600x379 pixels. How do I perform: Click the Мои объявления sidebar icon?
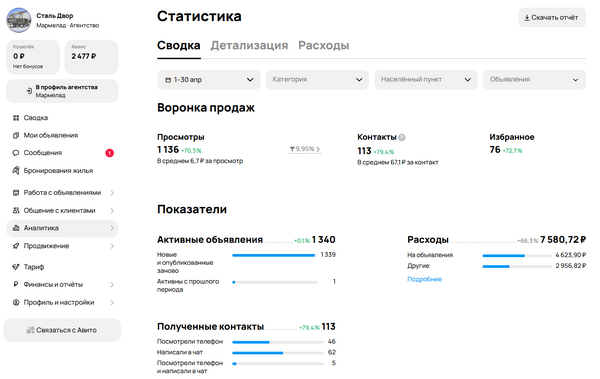[x=16, y=135]
